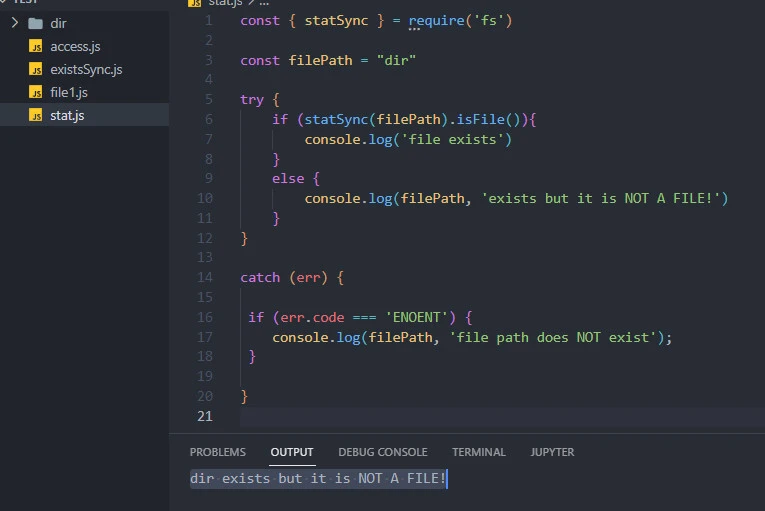Open existsSync.js from the file list

tap(86, 69)
